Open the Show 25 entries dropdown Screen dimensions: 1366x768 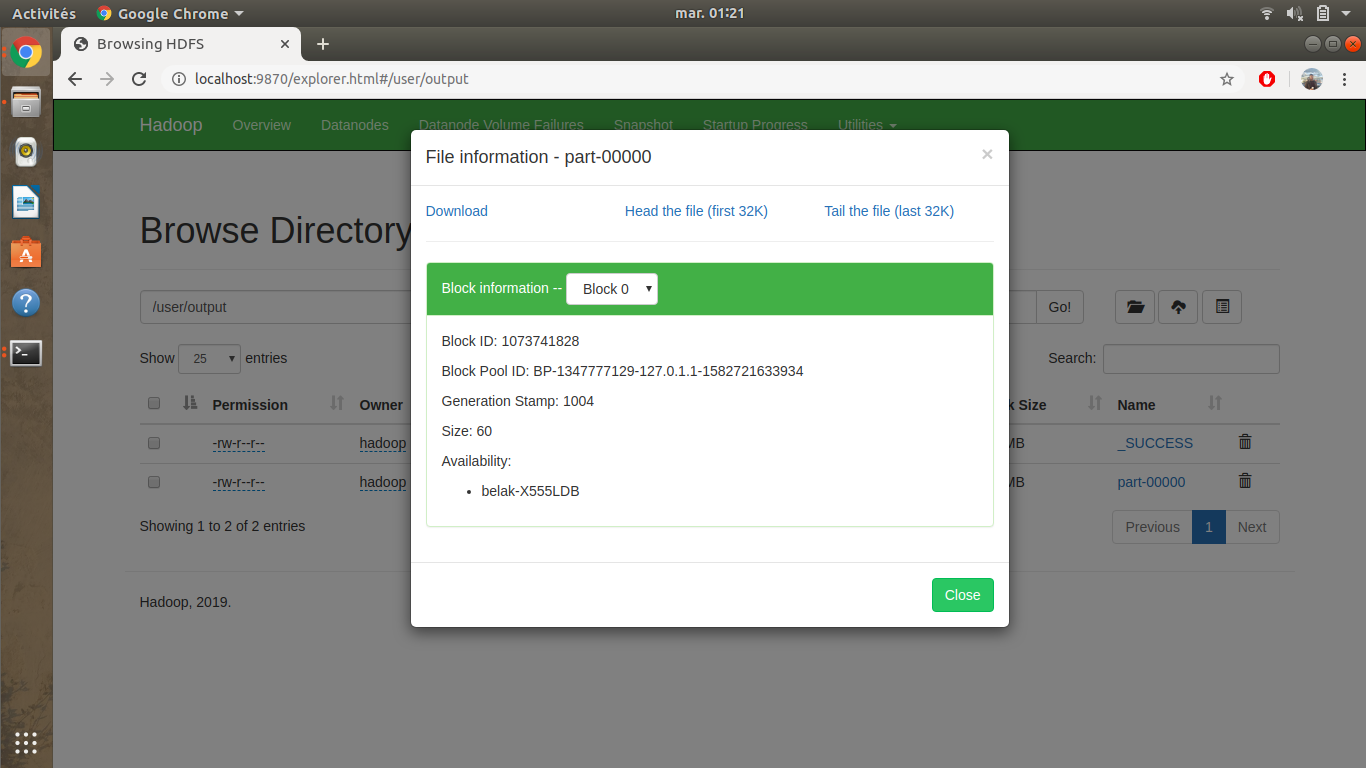point(209,358)
